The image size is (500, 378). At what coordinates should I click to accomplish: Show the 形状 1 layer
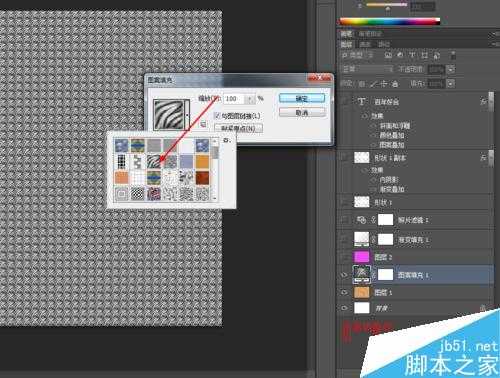345,202
